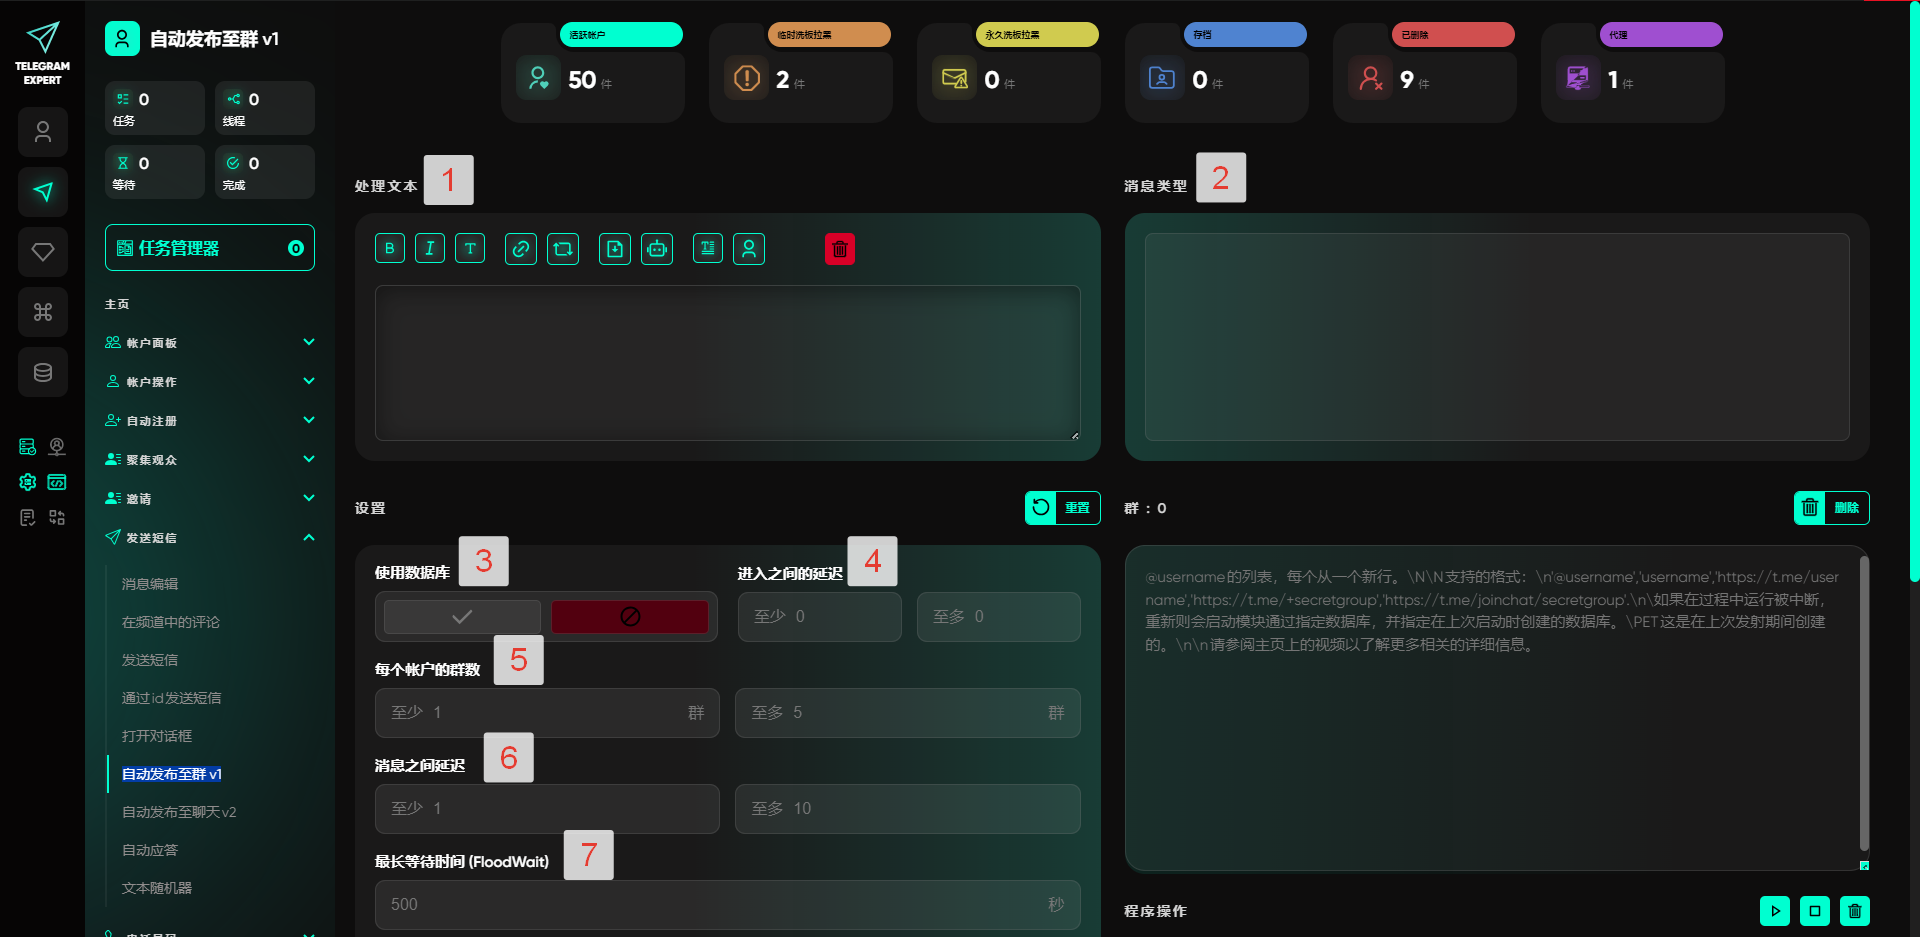
Task: Click the italic formatting icon
Action: 430,249
